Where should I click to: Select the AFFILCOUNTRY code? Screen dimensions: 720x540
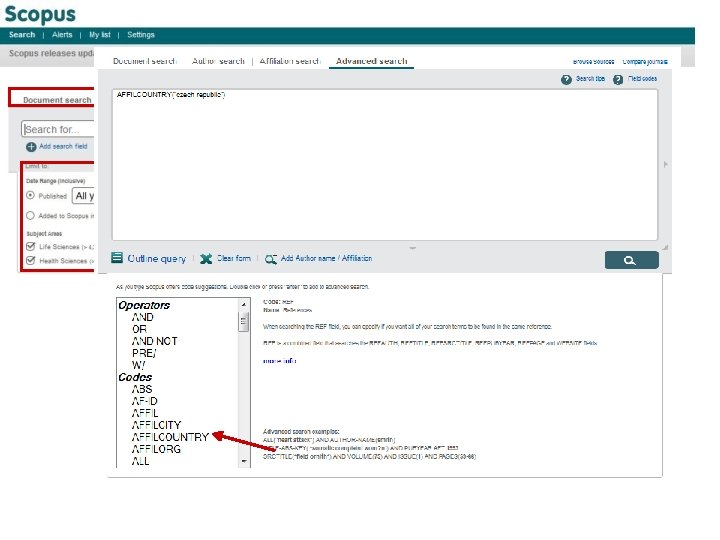[170, 437]
